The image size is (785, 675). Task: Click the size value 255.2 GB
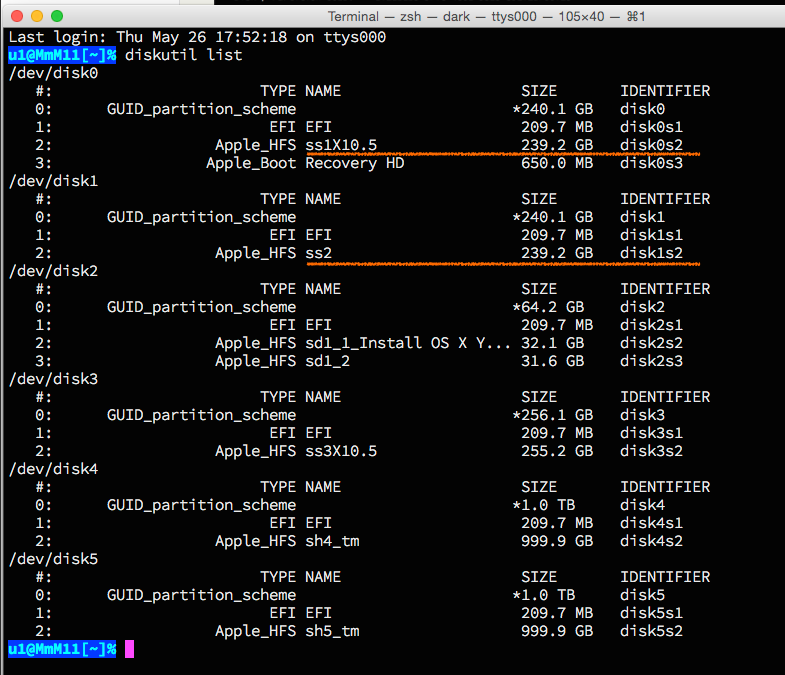557,451
